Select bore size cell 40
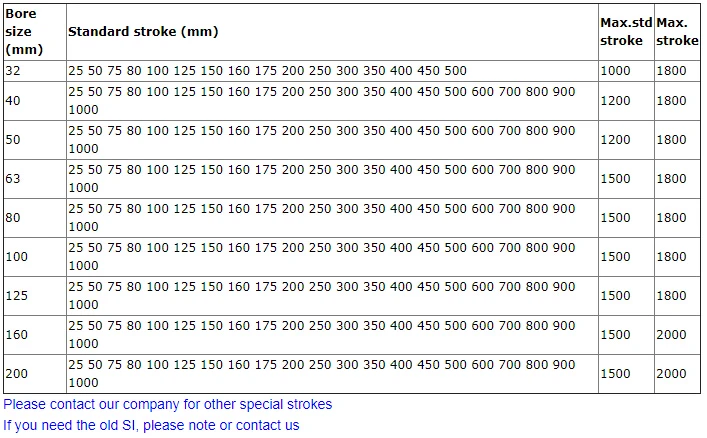Image resolution: width=707 pixels, height=438 pixels. (x=35, y=101)
